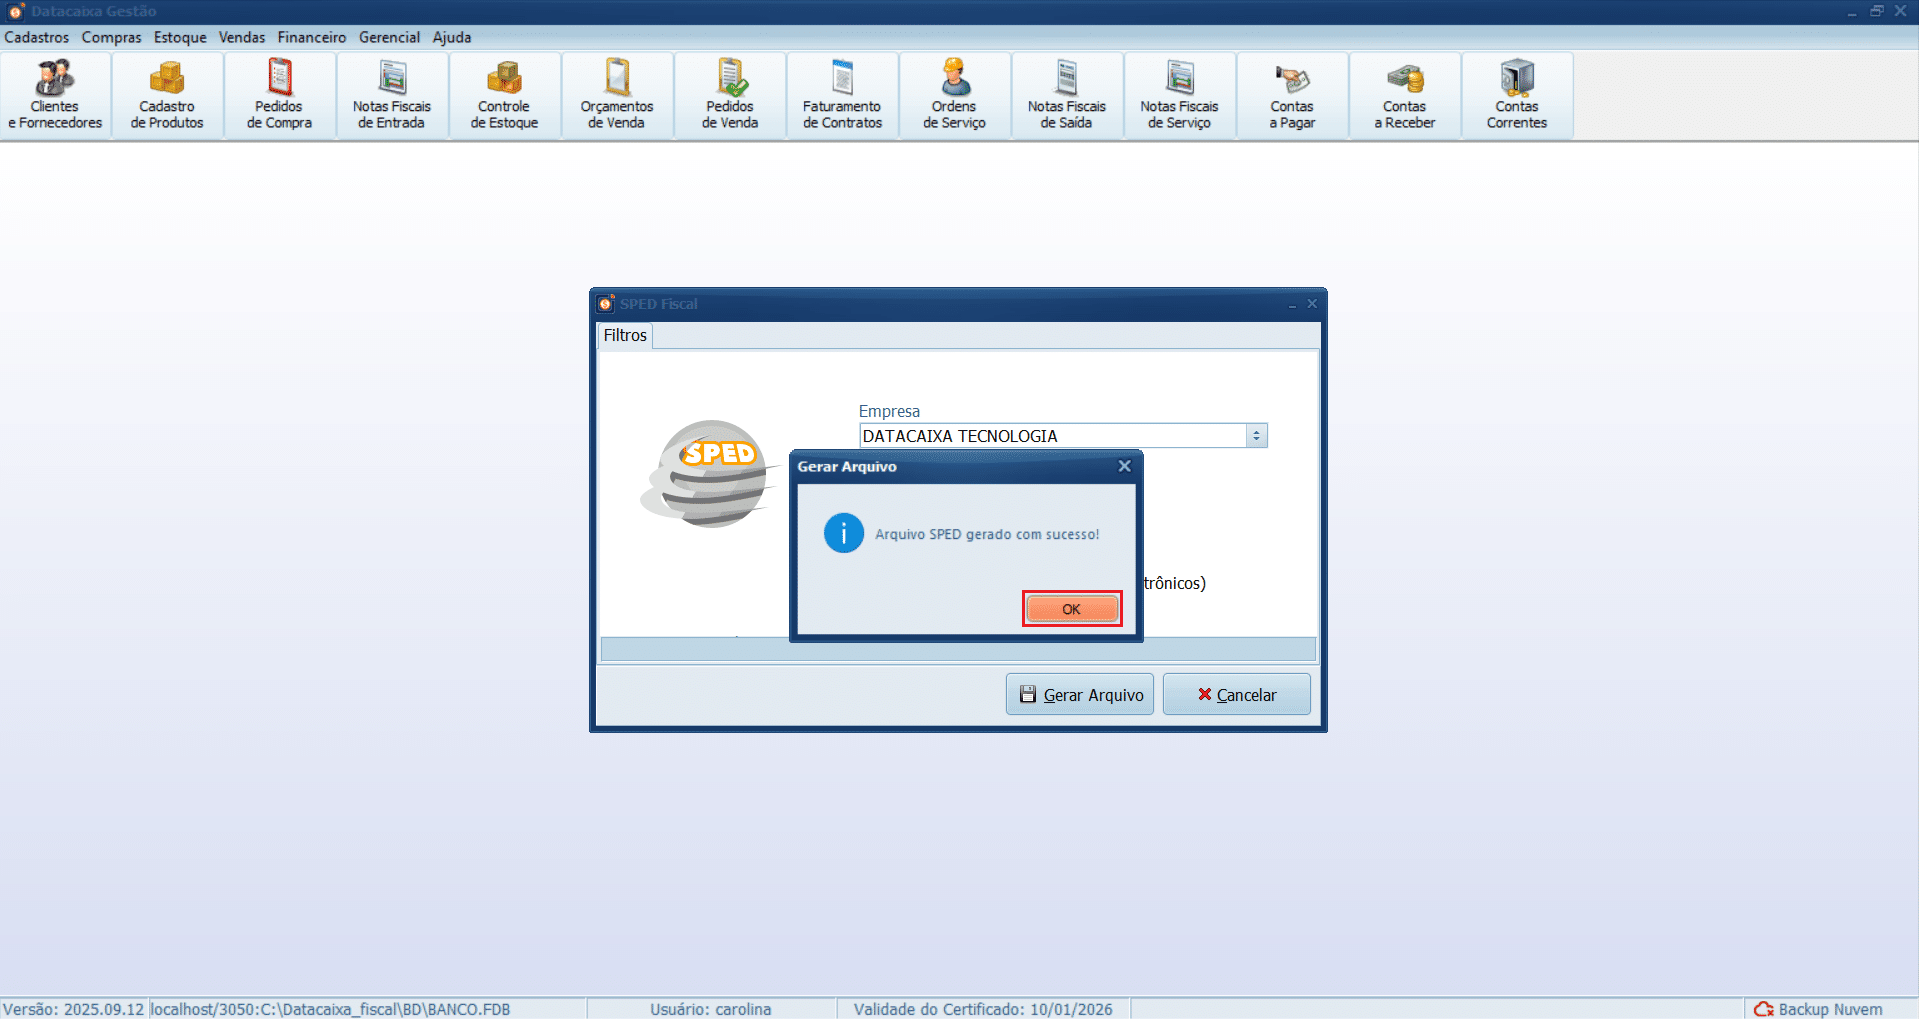Click Contas a Pagar icon
This screenshot has height=1019, width=1919.
point(1292,95)
